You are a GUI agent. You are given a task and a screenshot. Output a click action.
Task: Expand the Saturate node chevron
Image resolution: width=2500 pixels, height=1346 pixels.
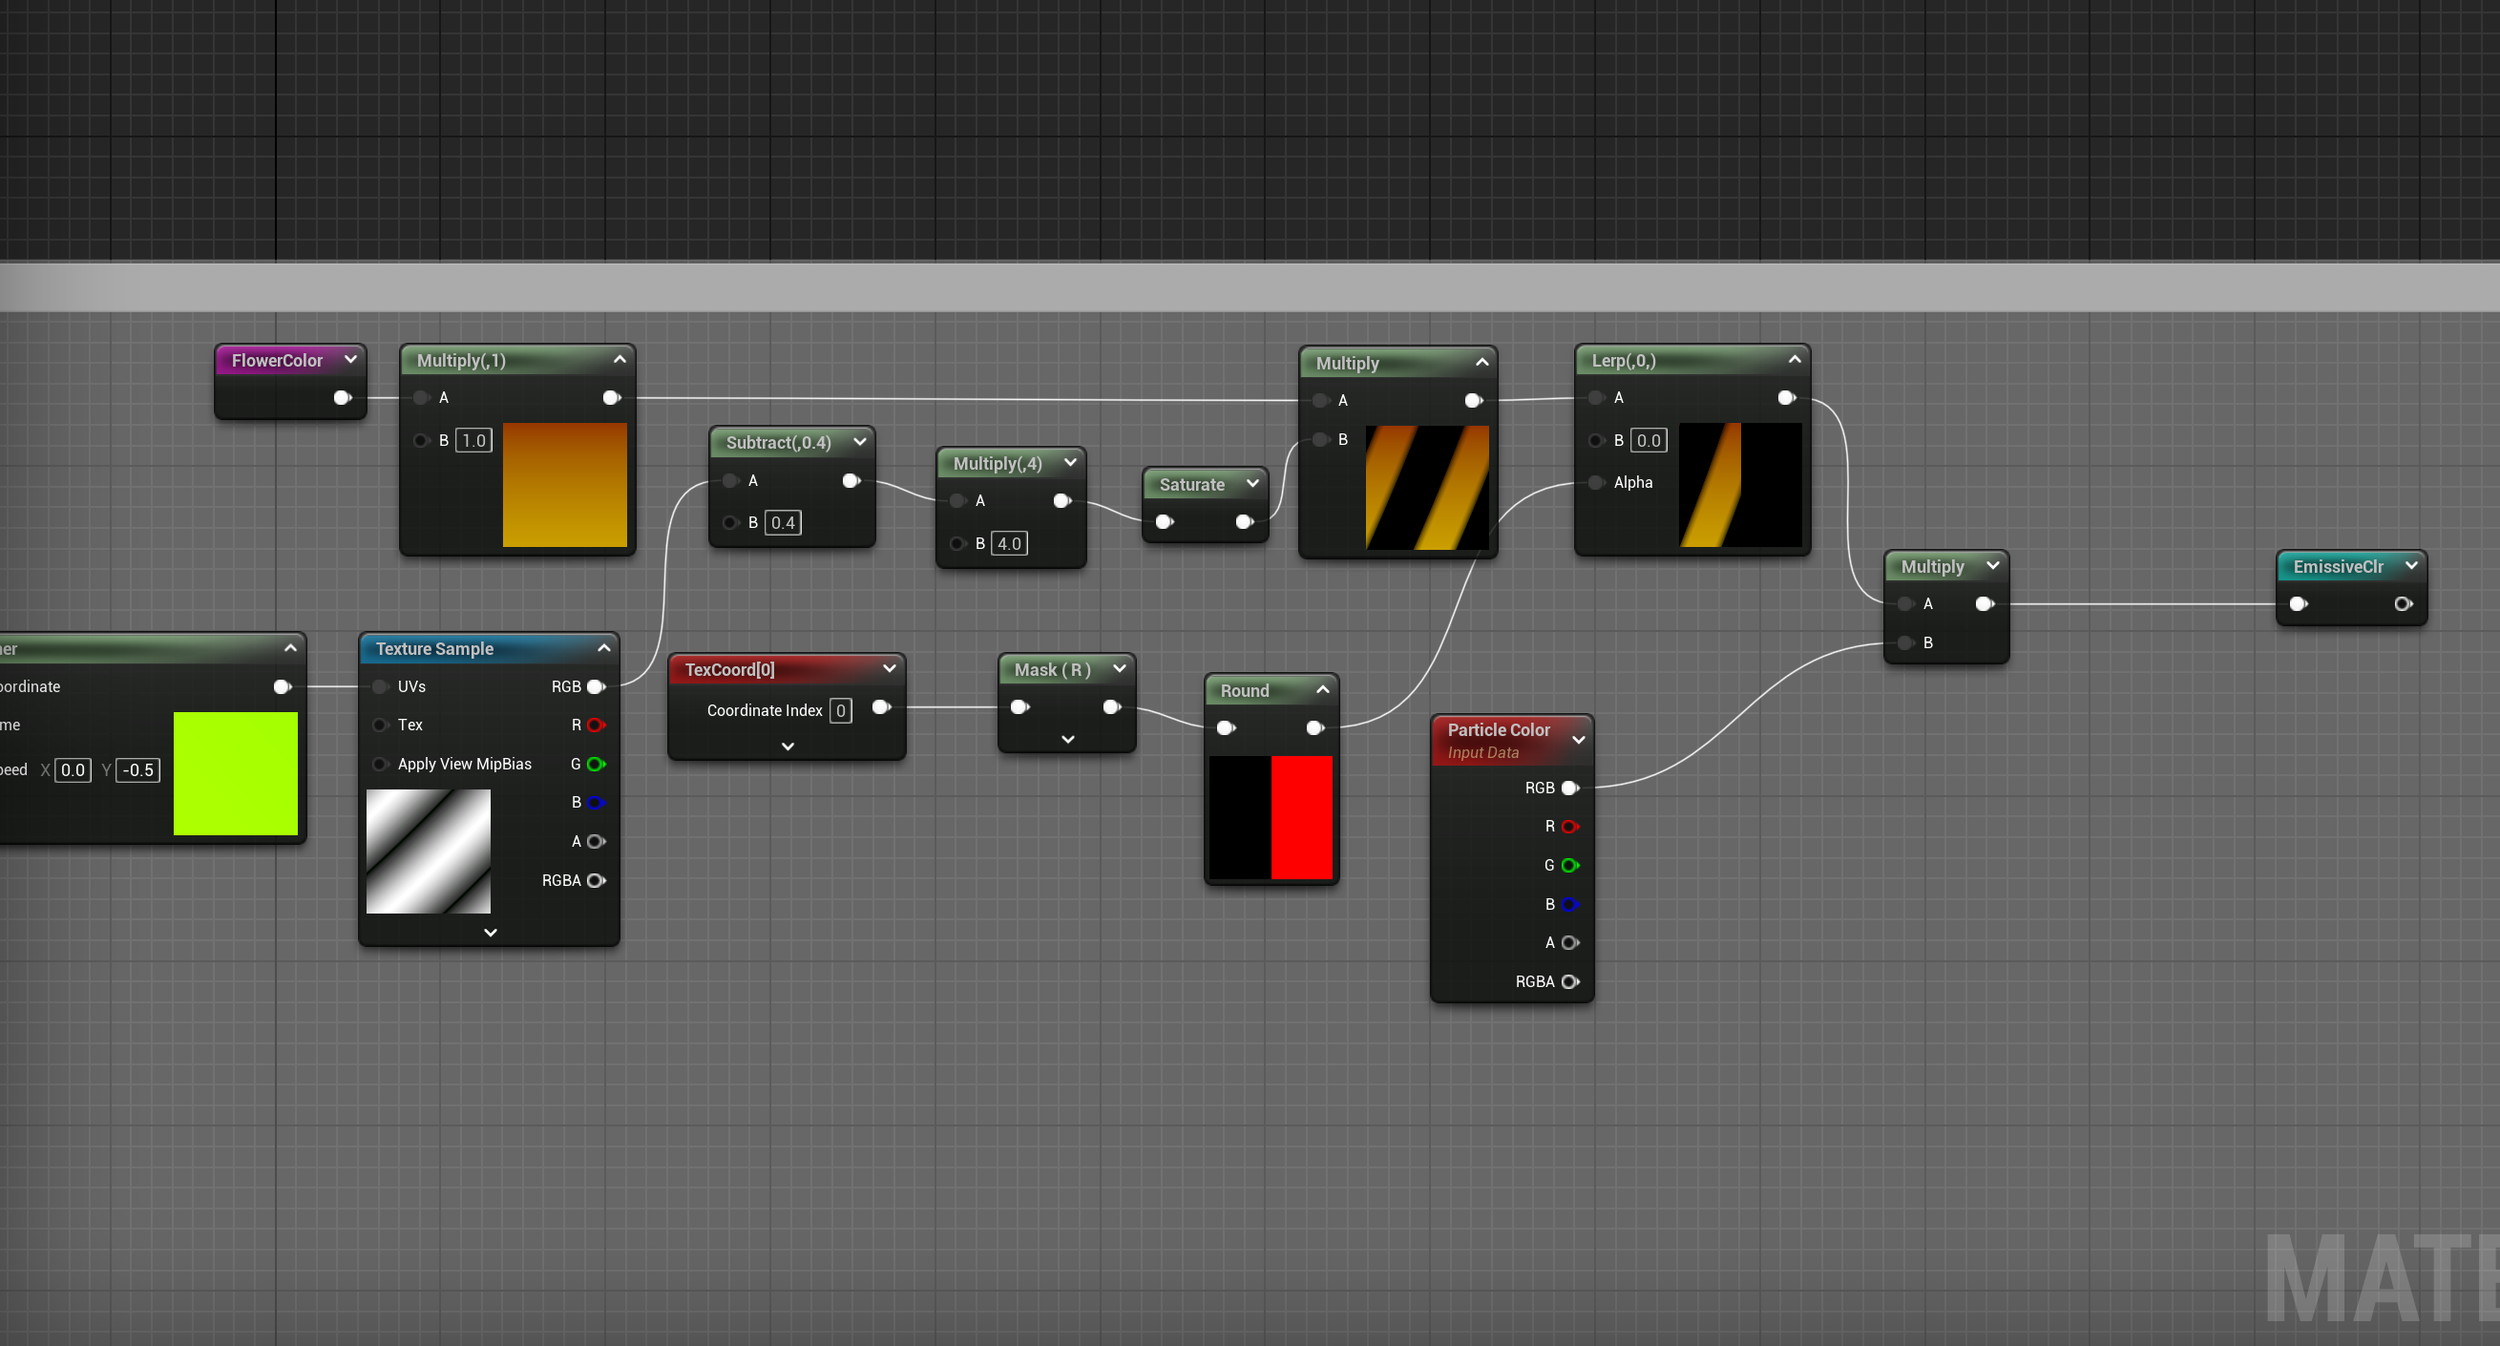pyautogui.click(x=1252, y=484)
